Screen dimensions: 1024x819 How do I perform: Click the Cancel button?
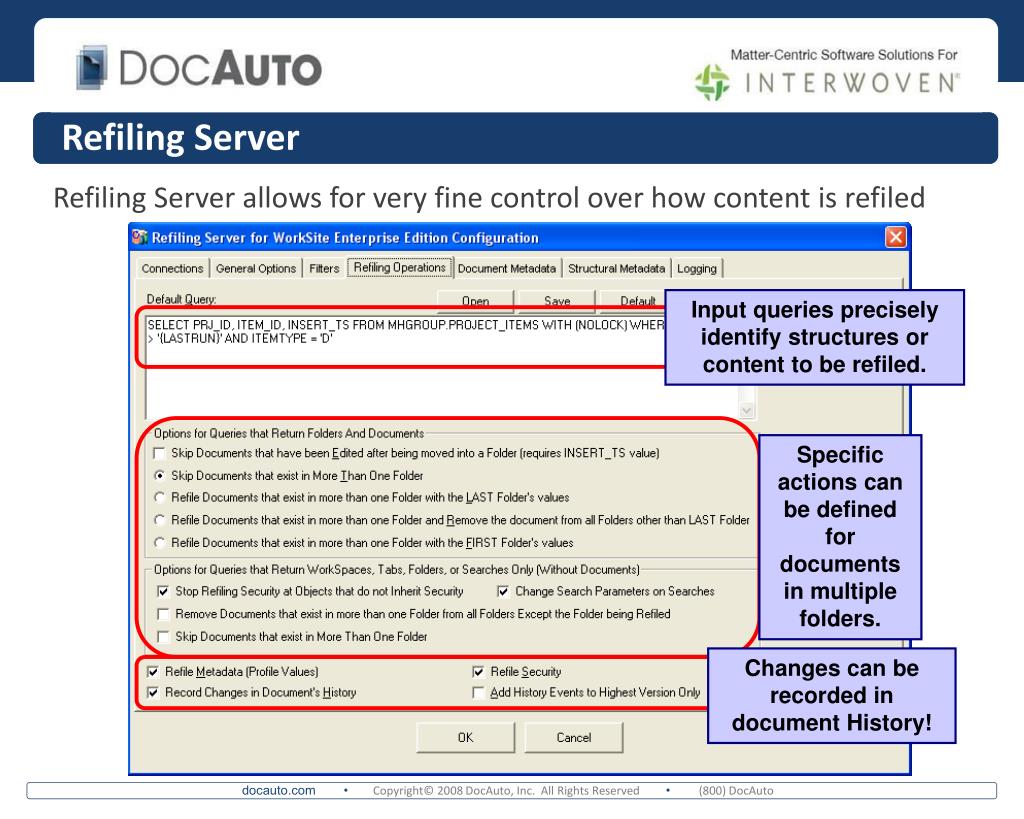(x=573, y=737)
